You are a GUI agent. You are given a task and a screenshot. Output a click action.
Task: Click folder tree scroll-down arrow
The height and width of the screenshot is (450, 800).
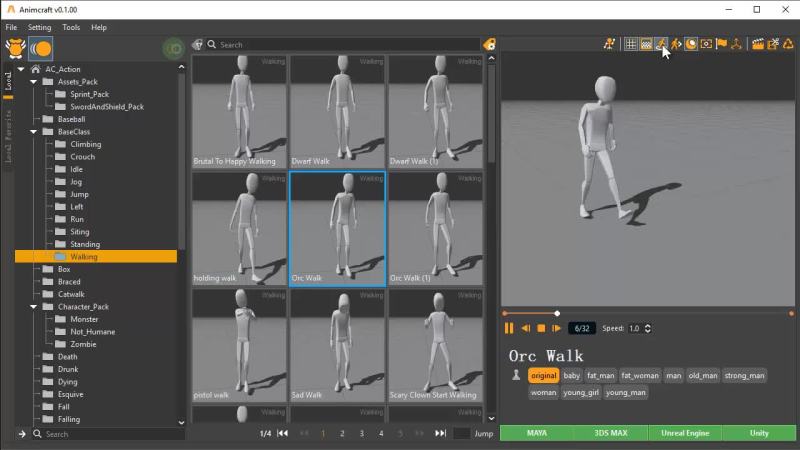181,422
